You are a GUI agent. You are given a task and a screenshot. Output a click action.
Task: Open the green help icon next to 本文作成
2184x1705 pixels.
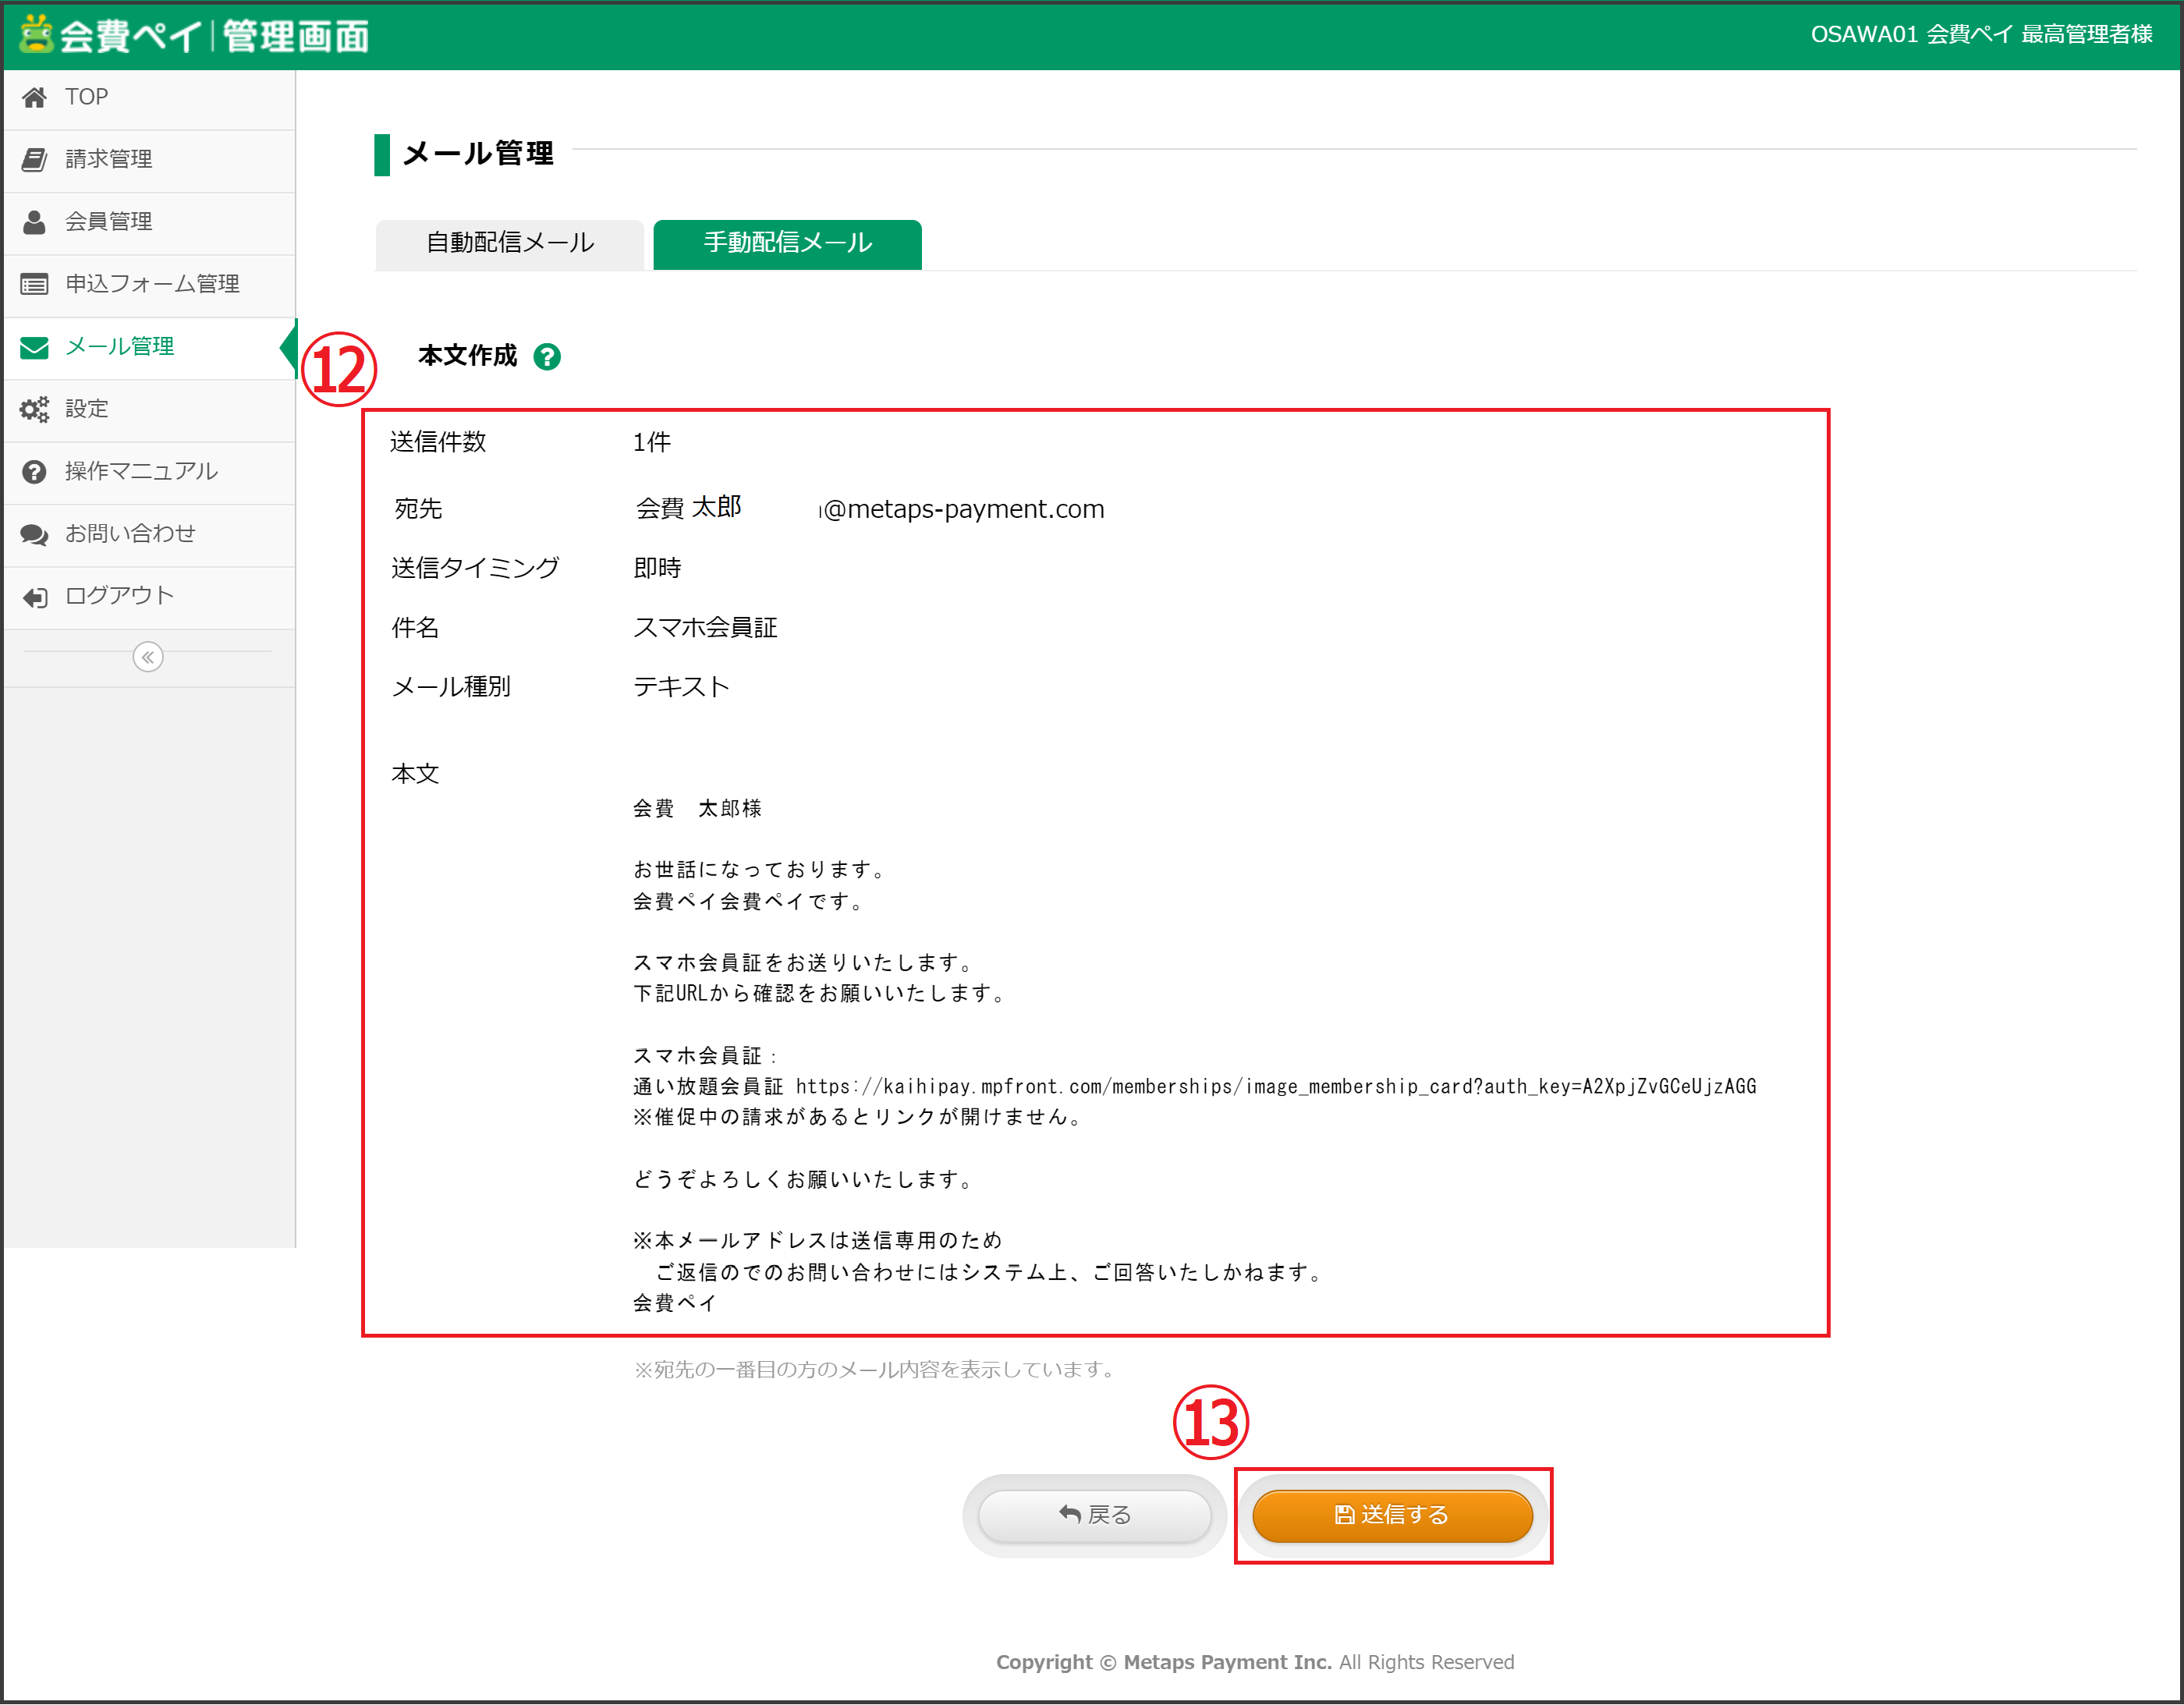[x=547, y=357]
